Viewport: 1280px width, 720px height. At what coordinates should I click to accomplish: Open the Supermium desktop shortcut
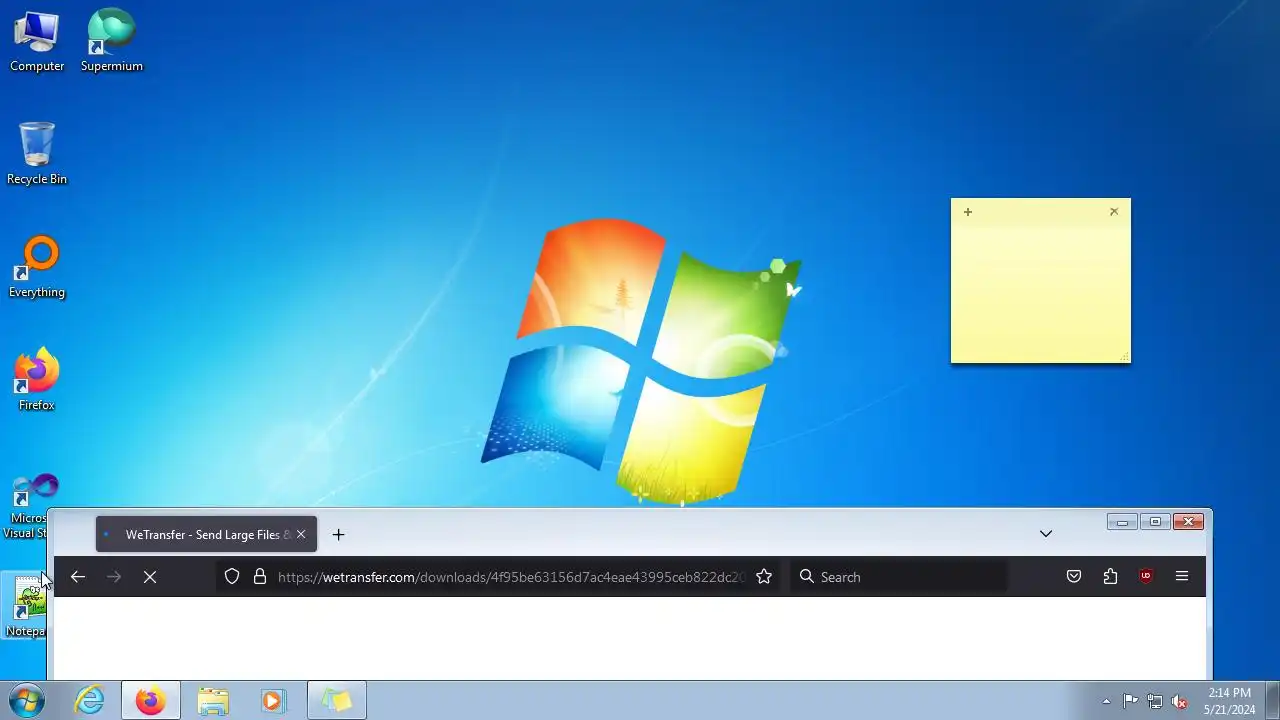111,42
